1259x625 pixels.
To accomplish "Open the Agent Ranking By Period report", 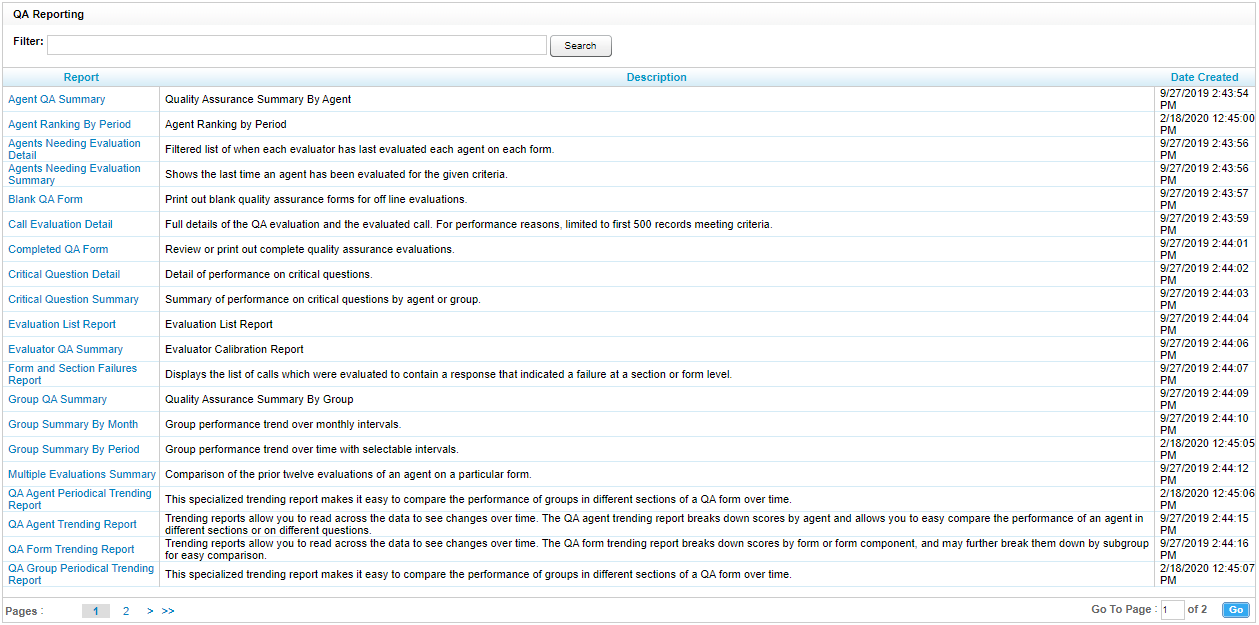I will [x=70, y=125].
